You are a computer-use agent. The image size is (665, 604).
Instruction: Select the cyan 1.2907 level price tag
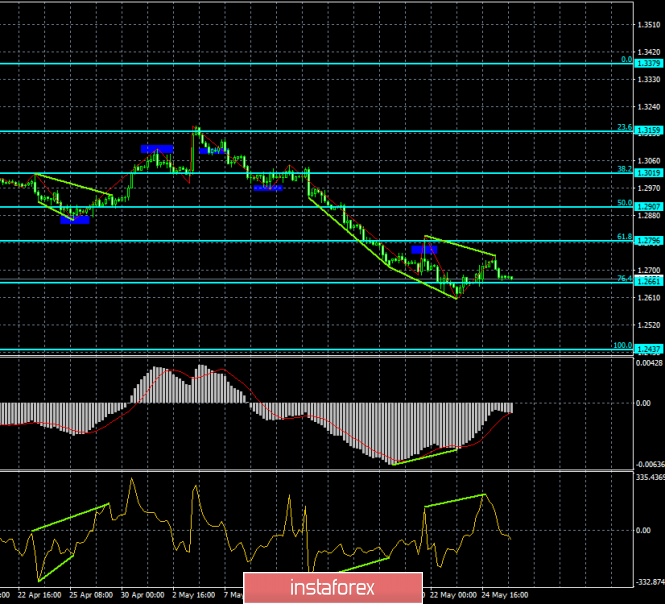click(649, 207)
